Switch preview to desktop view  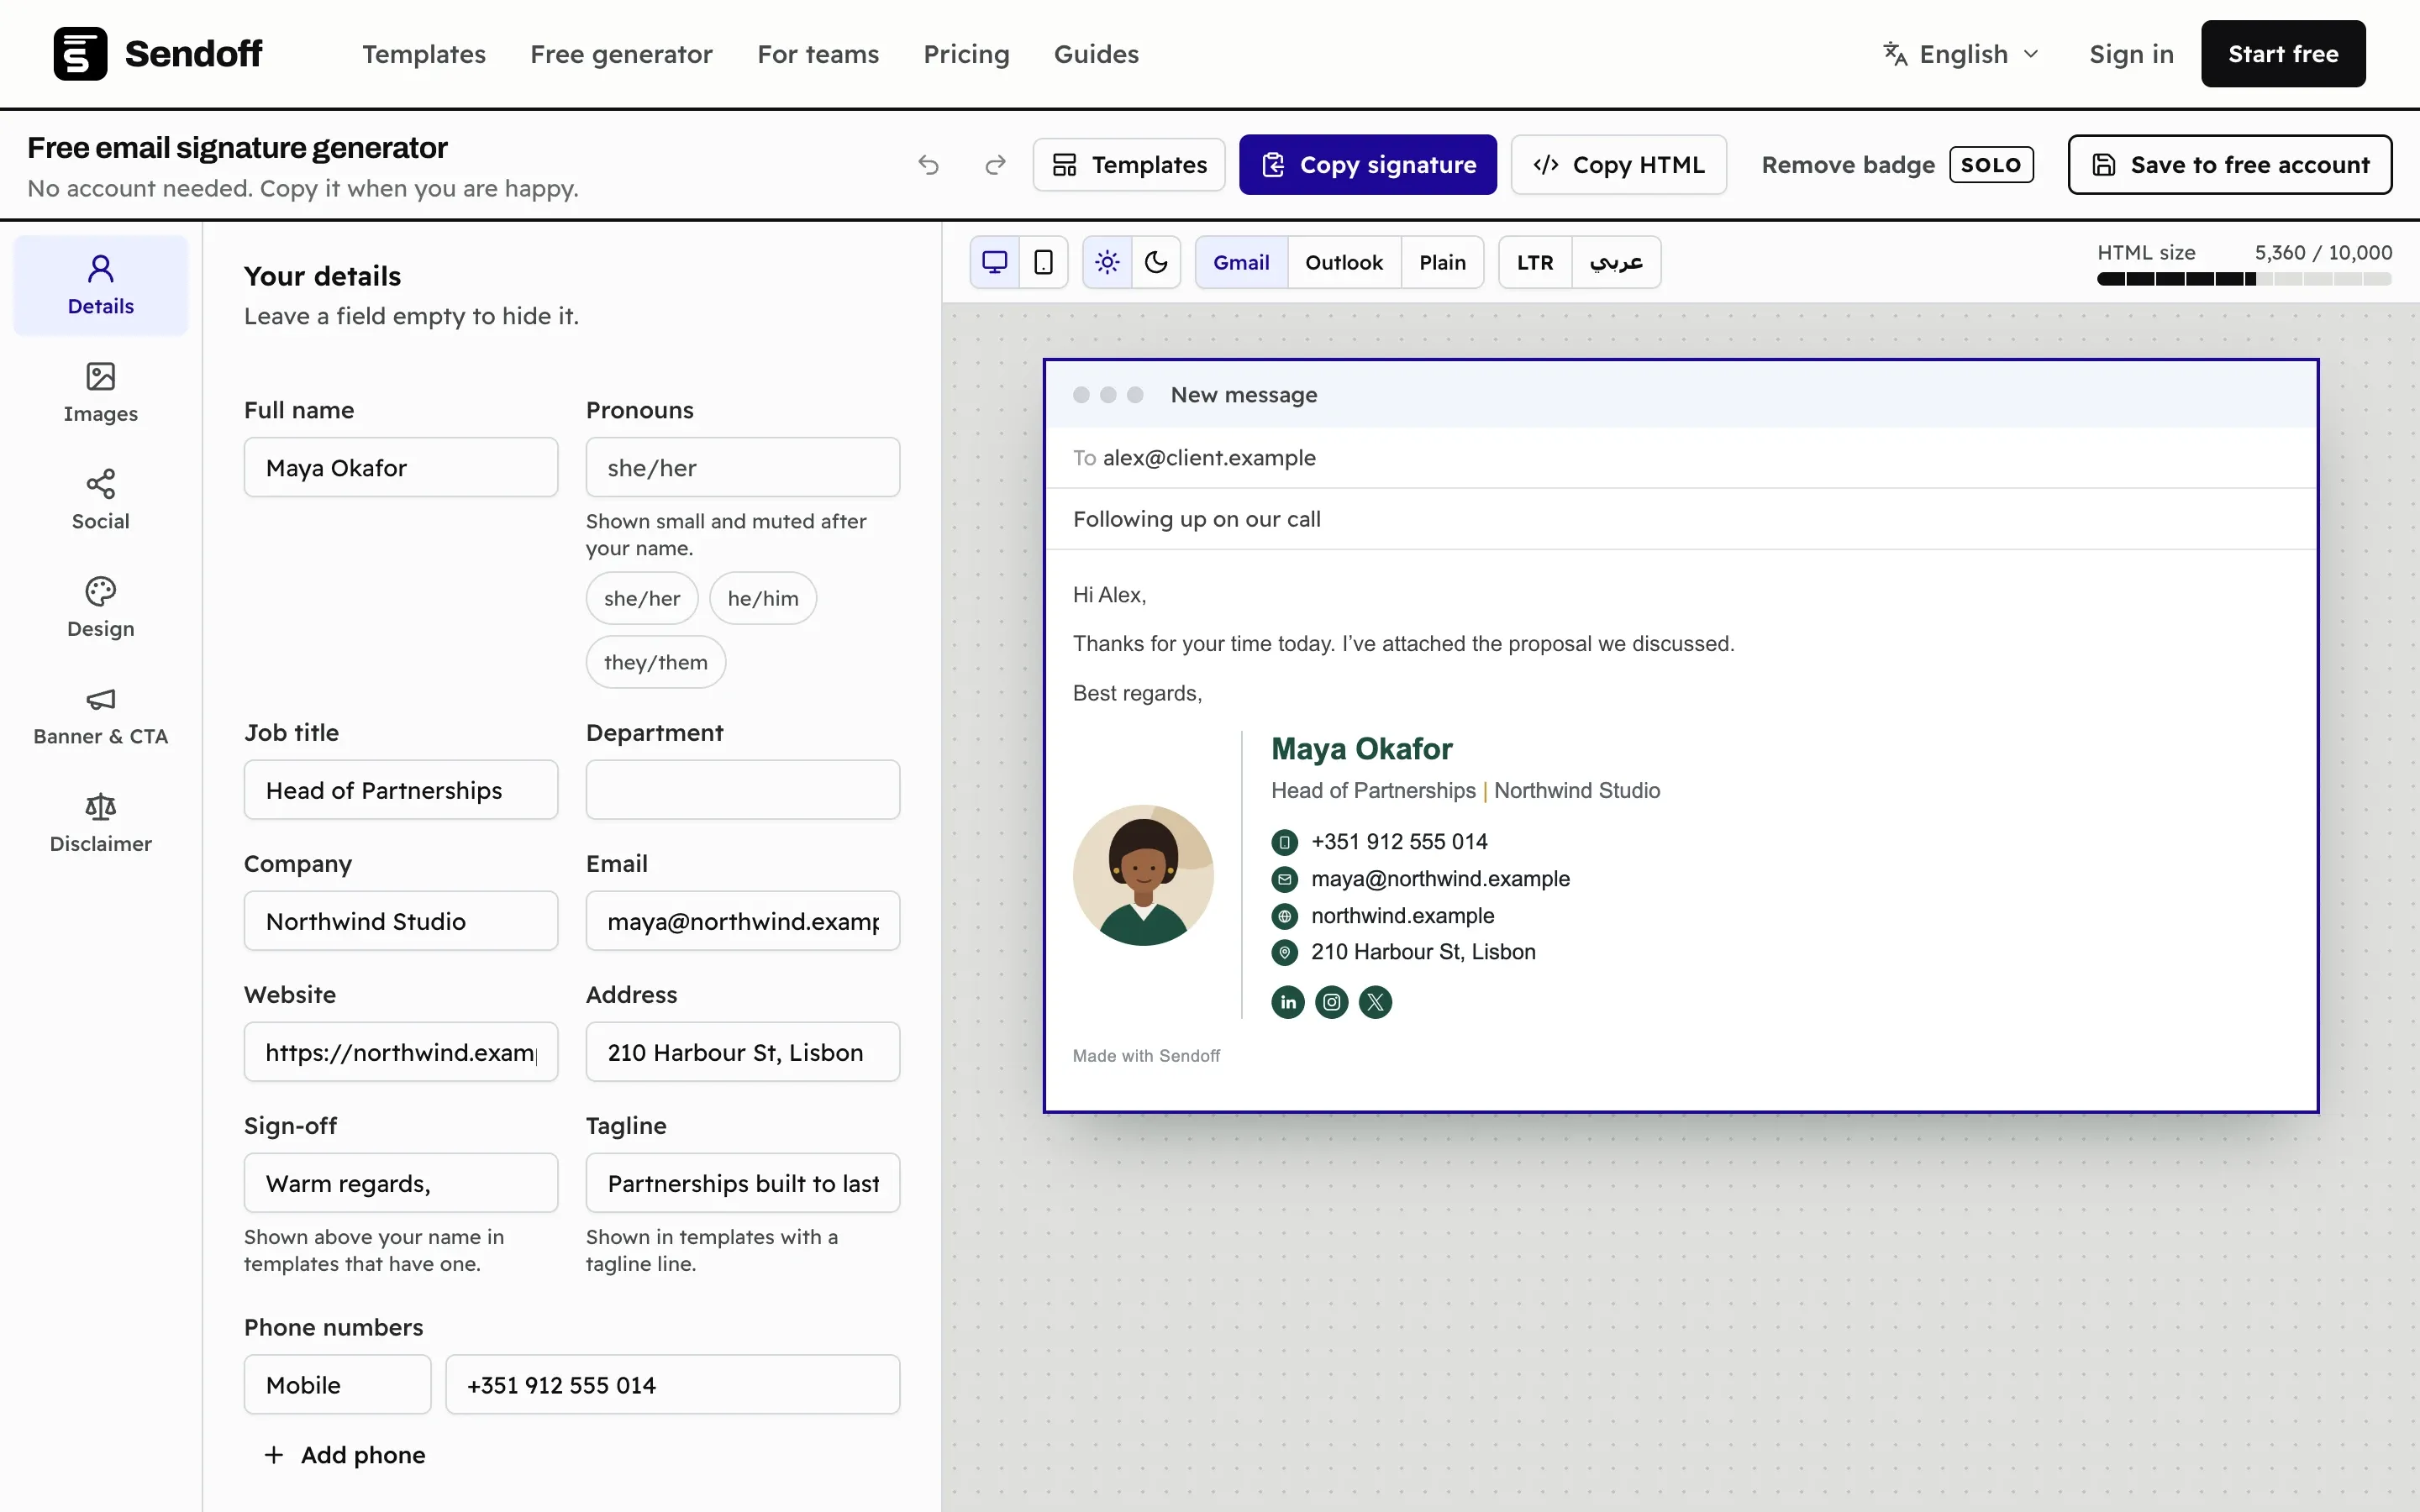(x=995, y=262)
